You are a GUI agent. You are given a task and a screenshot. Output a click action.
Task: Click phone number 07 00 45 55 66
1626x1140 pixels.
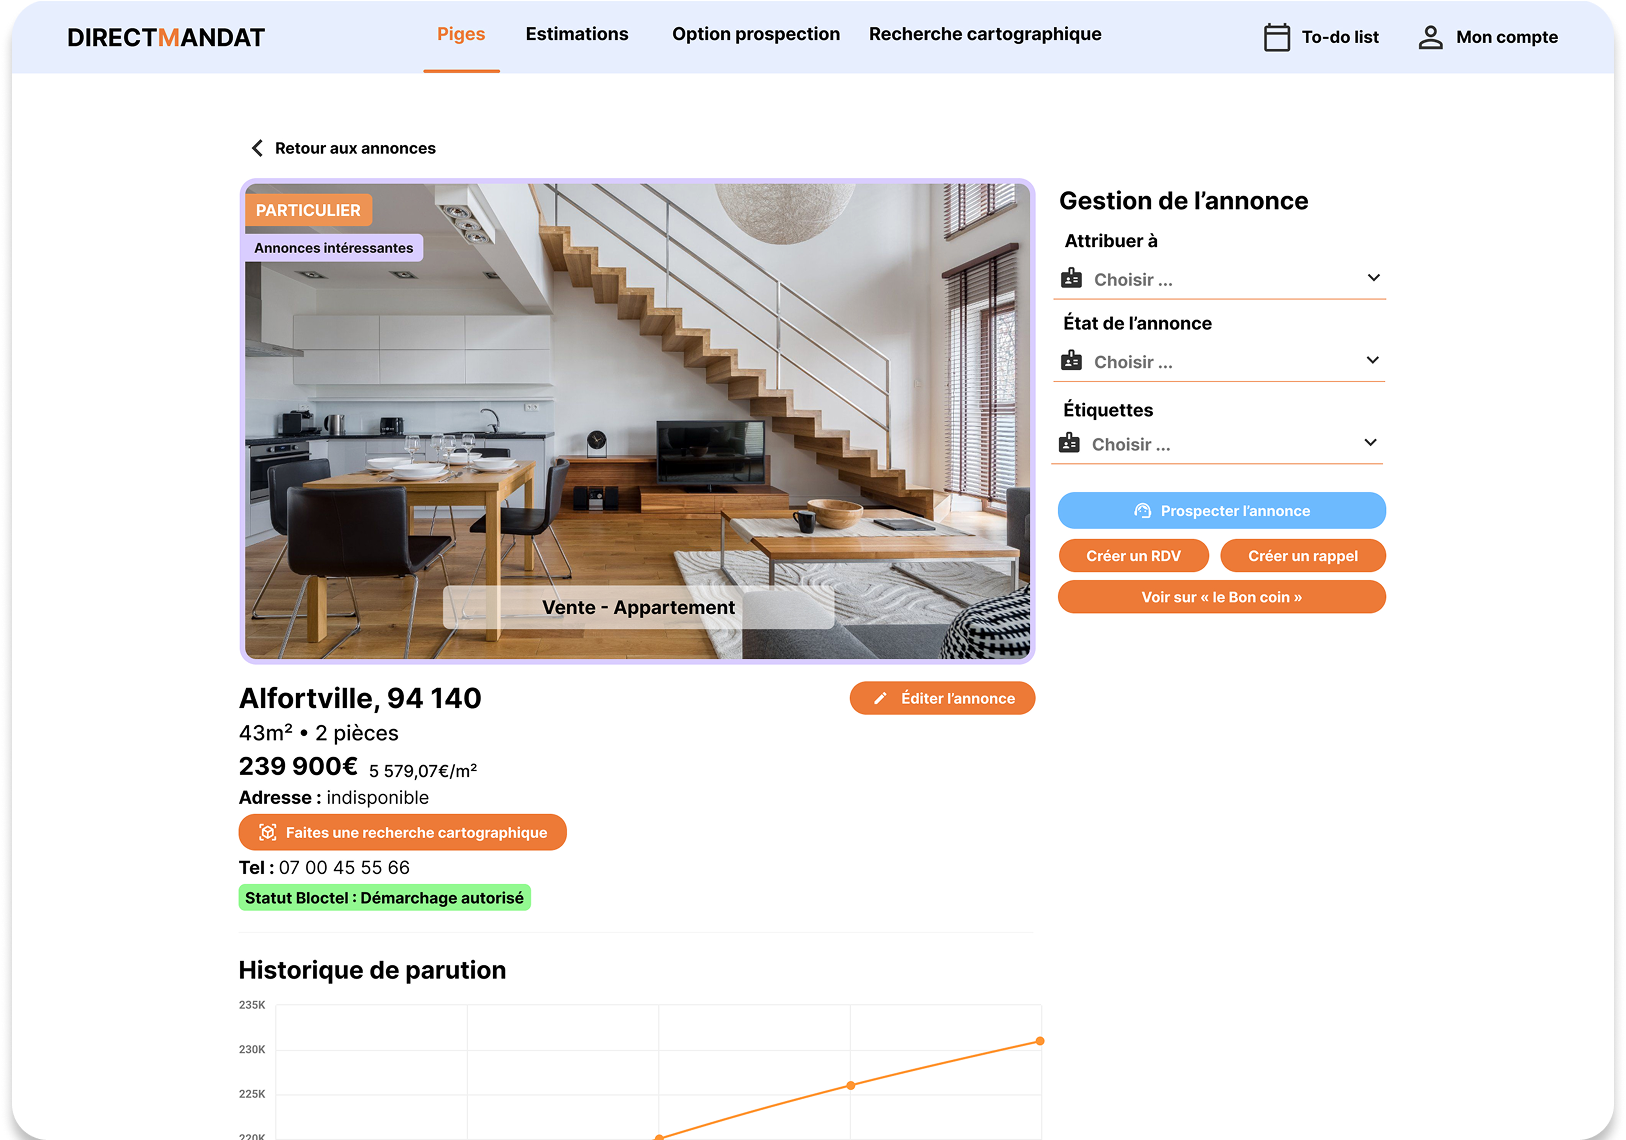pos(344,867)
